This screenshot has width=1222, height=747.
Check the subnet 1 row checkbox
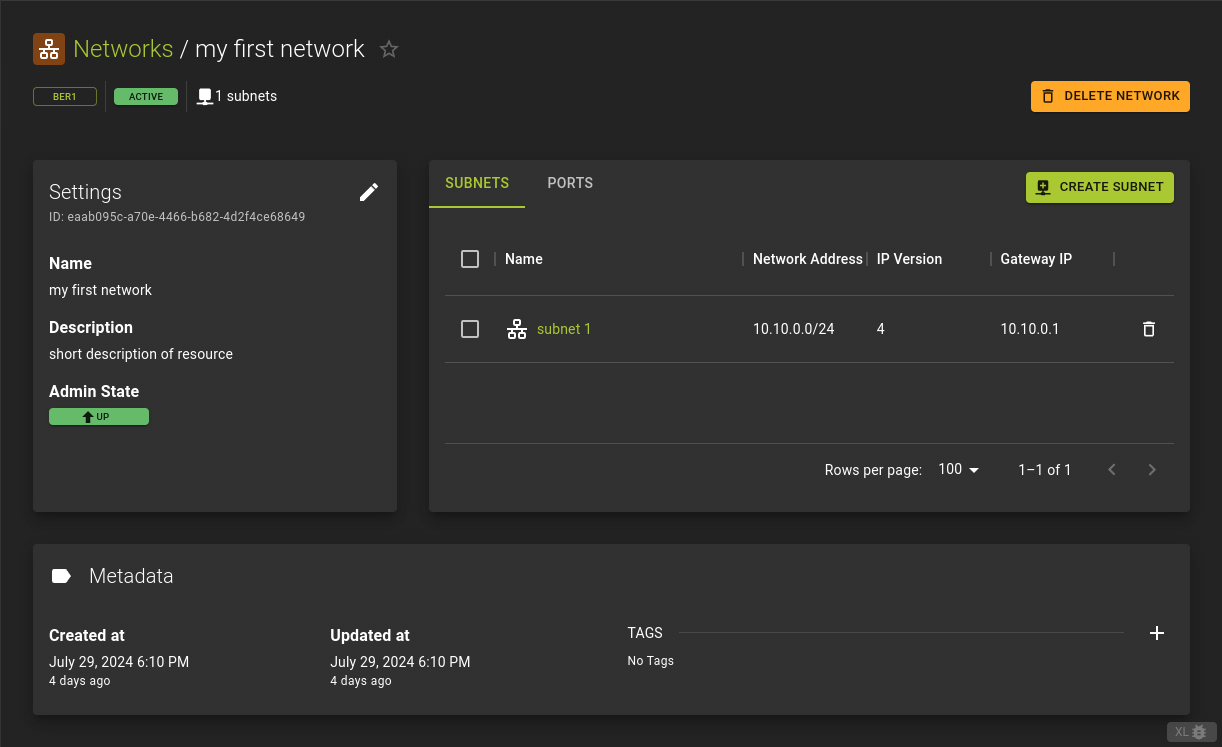(470, 329)
